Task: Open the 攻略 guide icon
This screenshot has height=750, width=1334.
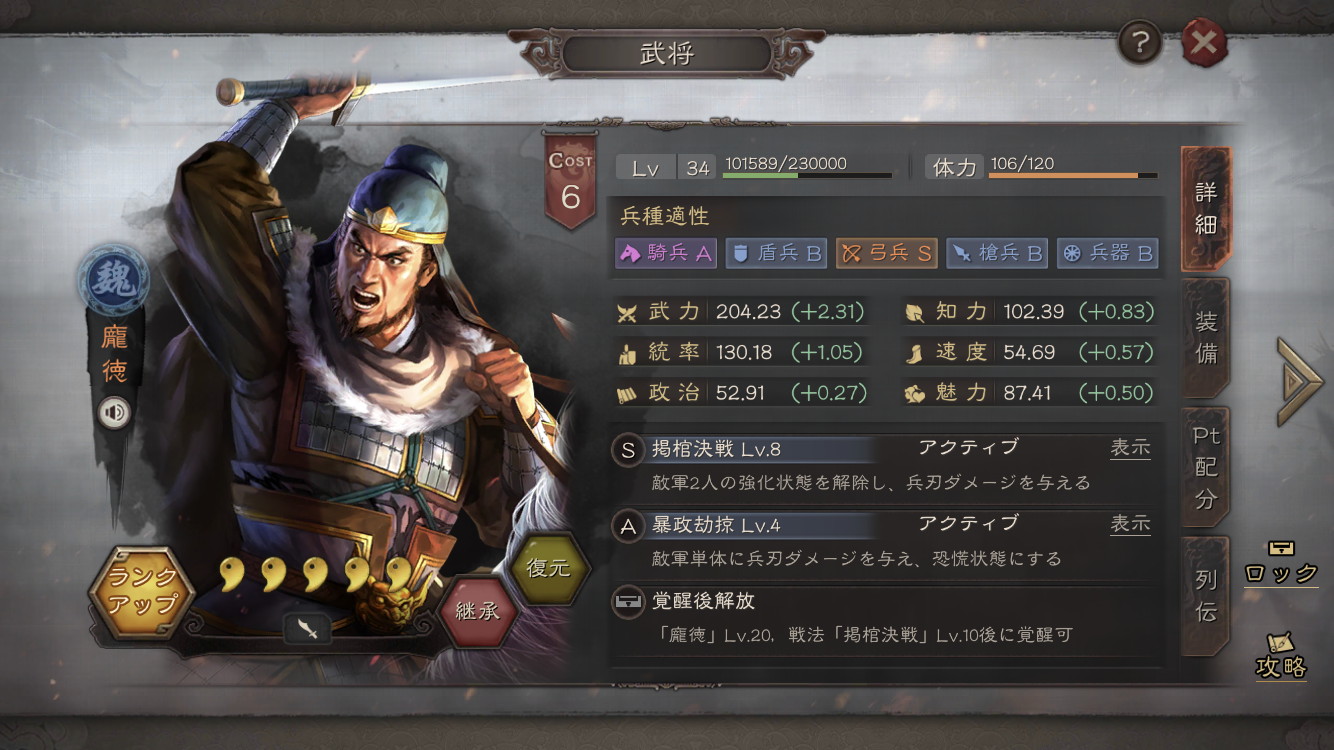Action: [1281, 641]
